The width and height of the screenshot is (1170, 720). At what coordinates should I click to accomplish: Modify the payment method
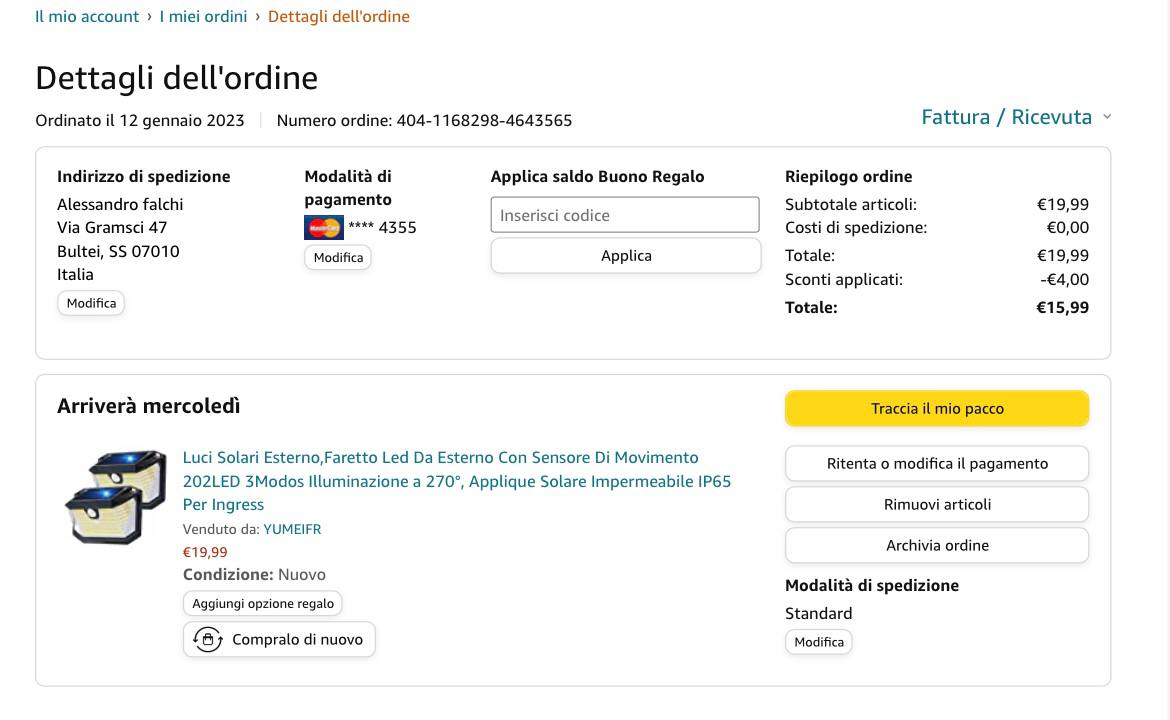[x=338, y=257]
